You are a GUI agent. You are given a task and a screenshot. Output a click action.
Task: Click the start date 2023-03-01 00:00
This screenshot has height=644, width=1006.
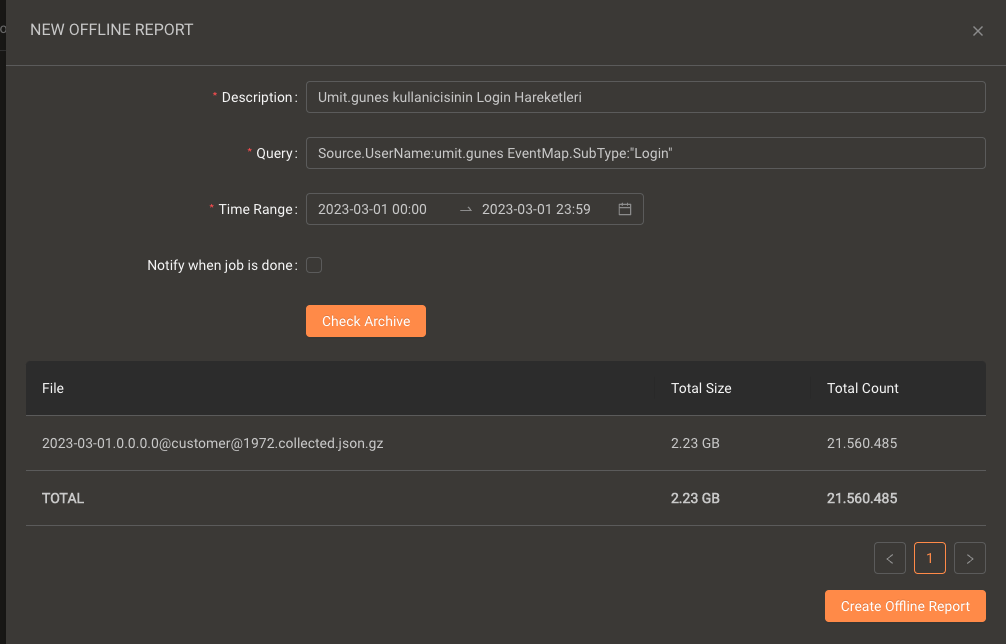[x=372, y=209]
